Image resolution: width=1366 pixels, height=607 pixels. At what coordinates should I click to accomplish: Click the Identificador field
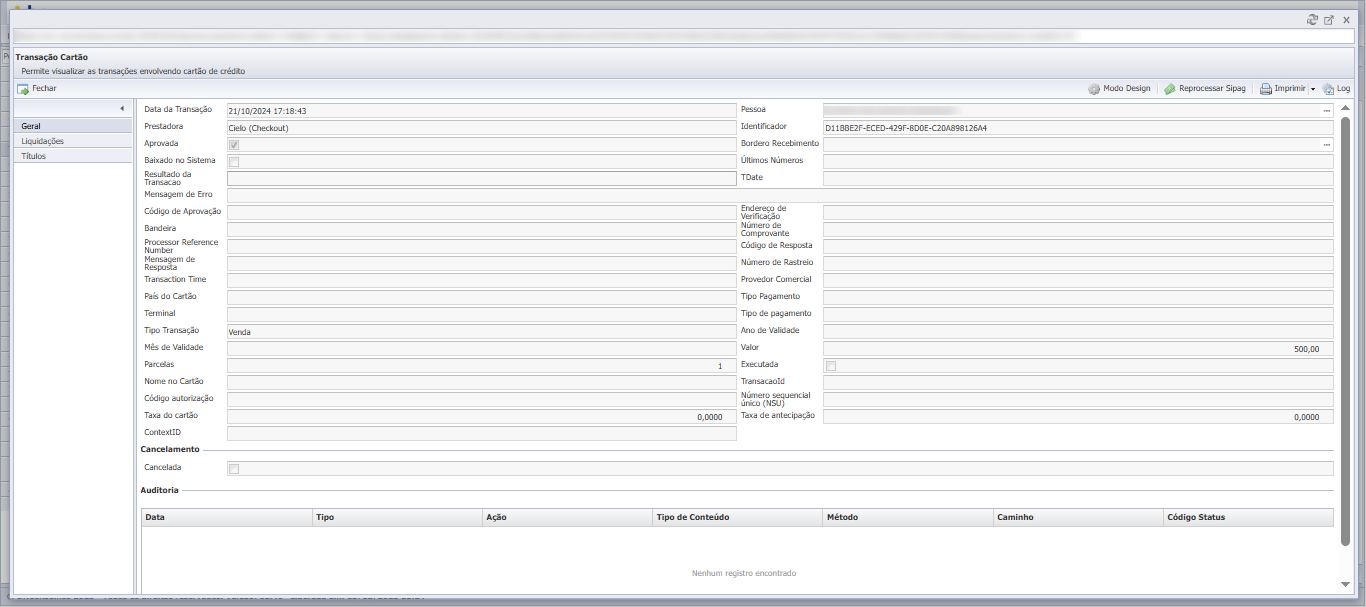pos(1078,128)
